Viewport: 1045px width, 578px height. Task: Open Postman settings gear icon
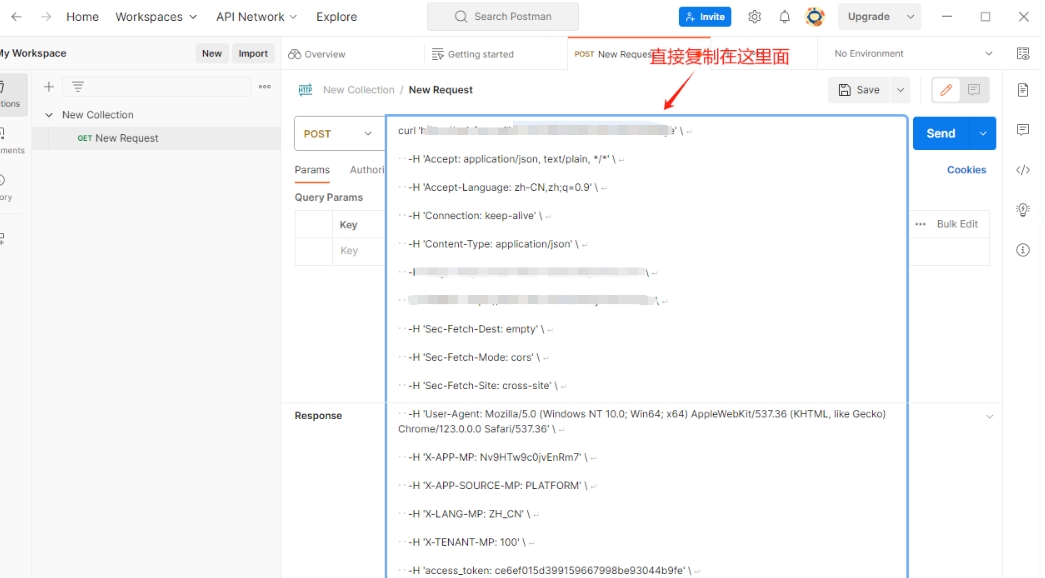click(755, 17)
